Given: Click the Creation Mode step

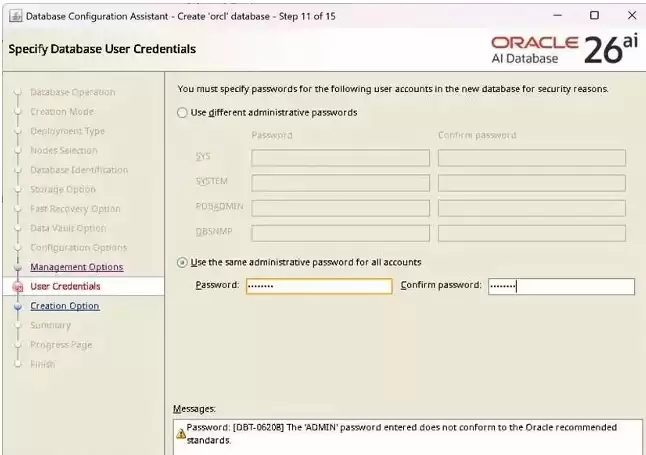Looking at the screenshot, I should tap(62, 111).
